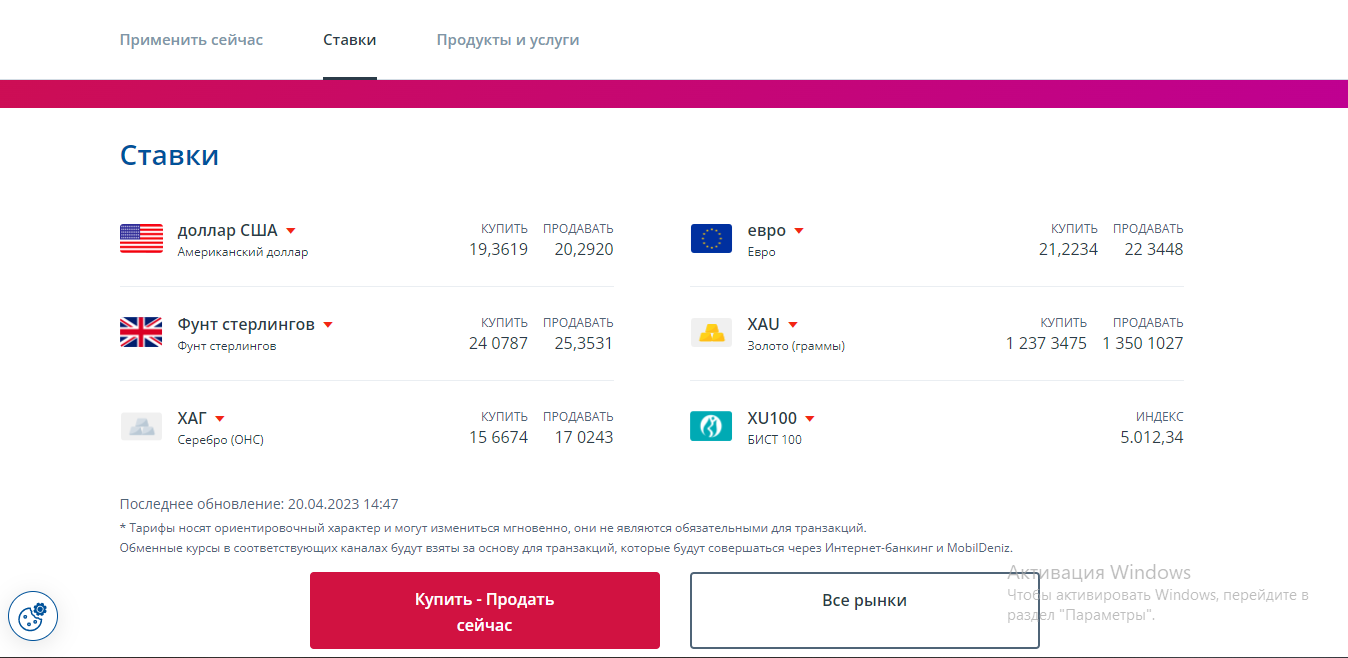Open the Фунт стерлингов dropdown arrow

tap(328, 325)
